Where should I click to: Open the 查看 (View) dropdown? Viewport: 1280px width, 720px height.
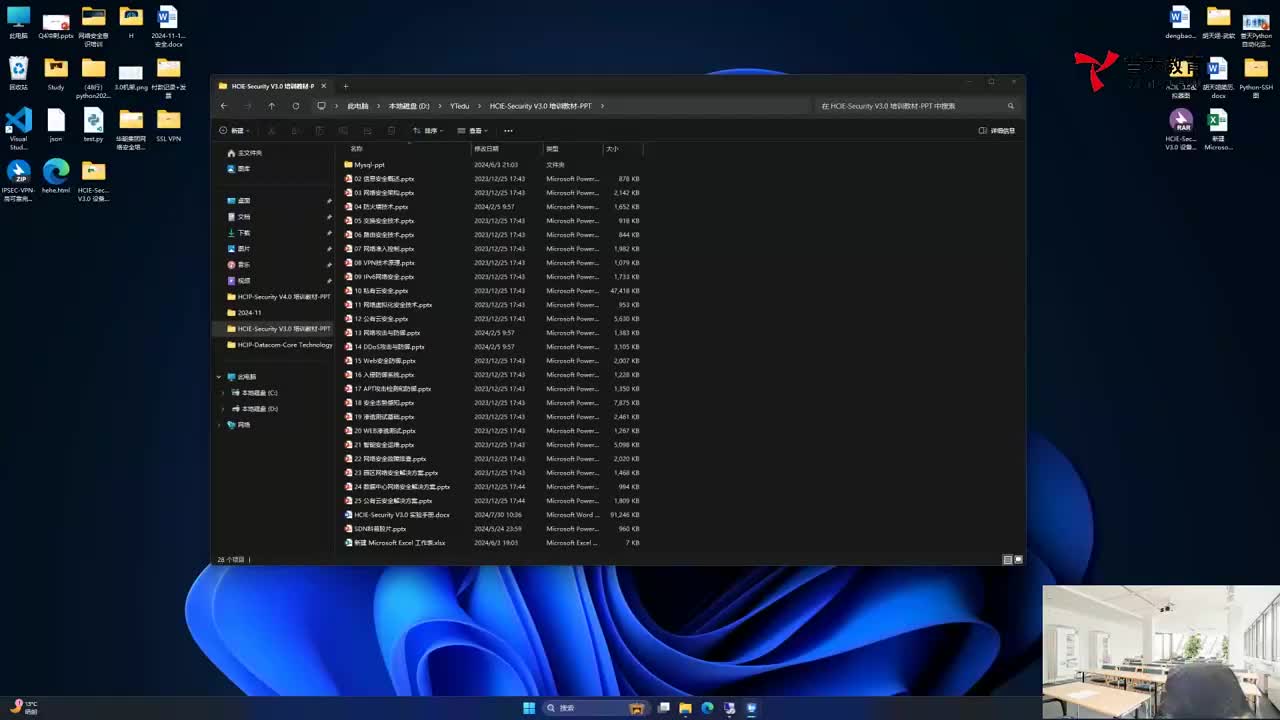click(x=473, y=131)
